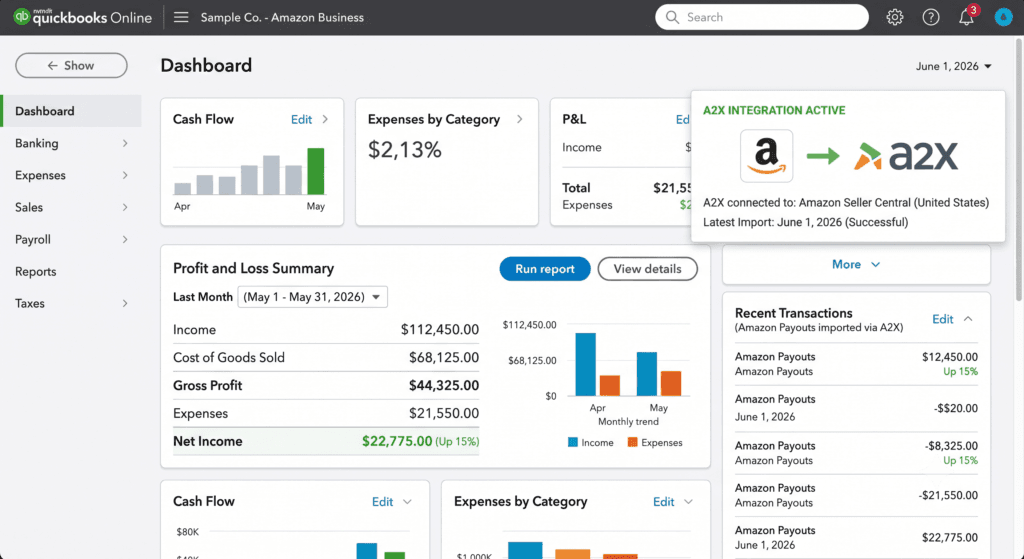The width and height of the screenshot is (1024, 559).
Task: Click the Net Income $22,775.00 value
Action: (x=397, y=441)
